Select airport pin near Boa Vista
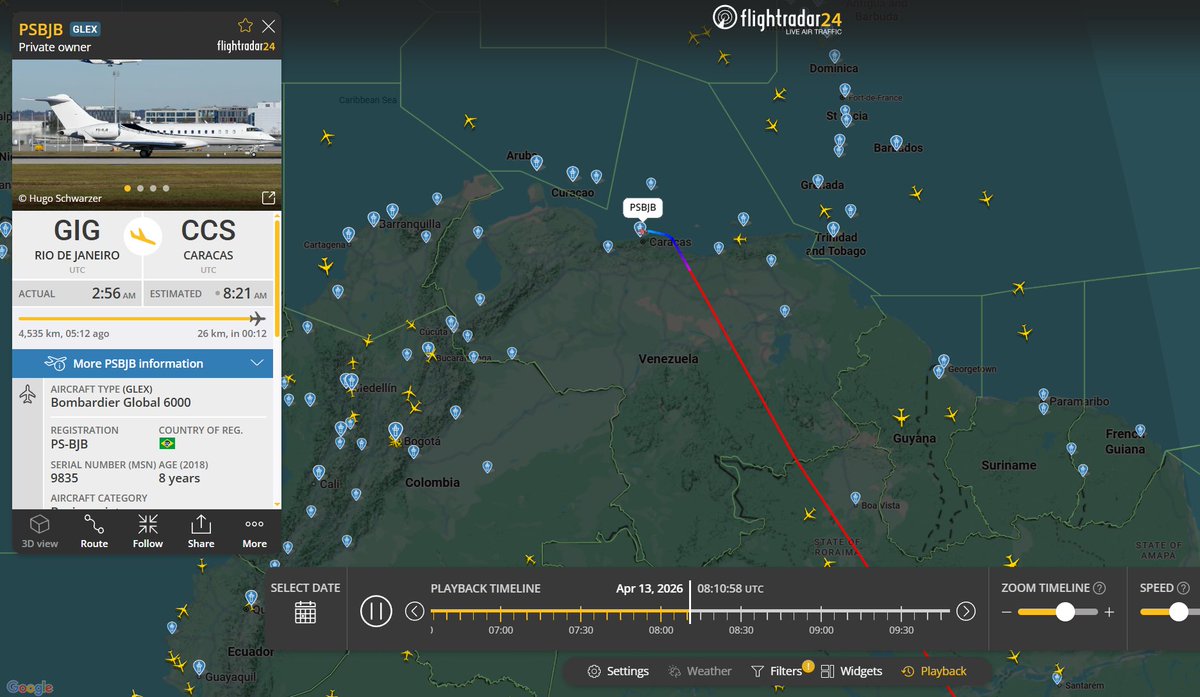 click(x=854, y=498)
